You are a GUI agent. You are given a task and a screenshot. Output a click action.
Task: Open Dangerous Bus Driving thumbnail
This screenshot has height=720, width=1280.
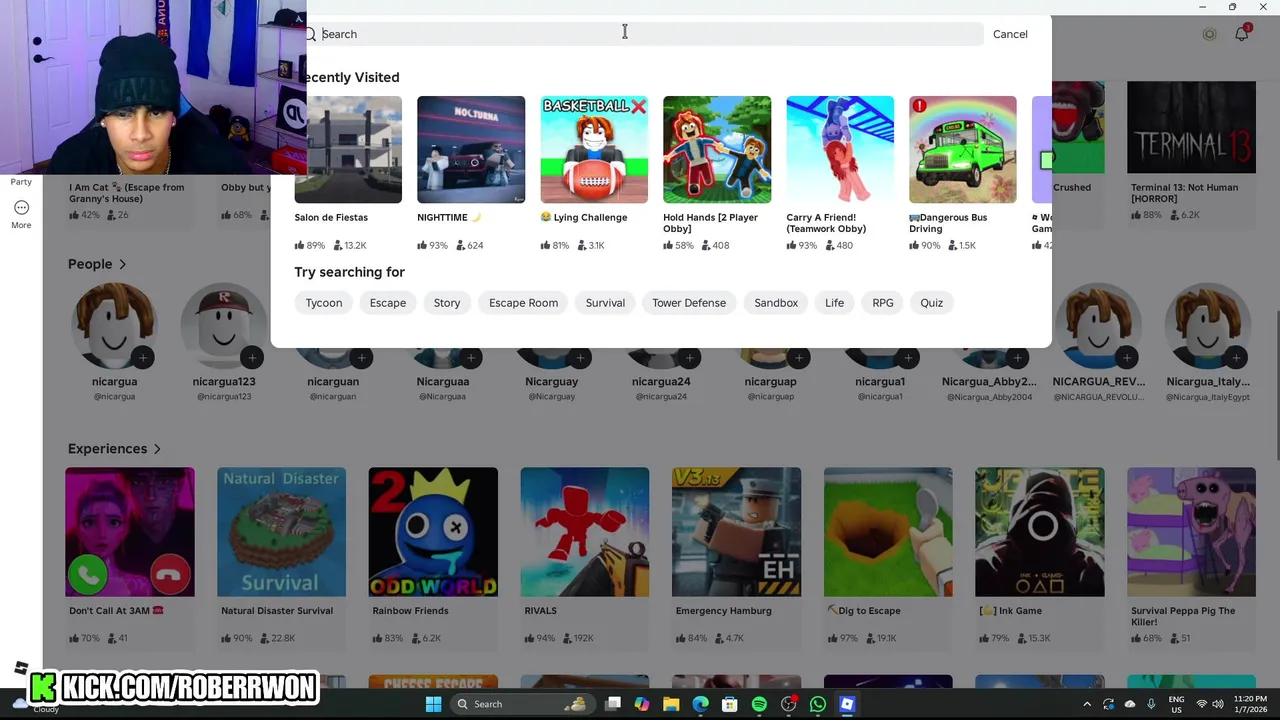(963, 149)
